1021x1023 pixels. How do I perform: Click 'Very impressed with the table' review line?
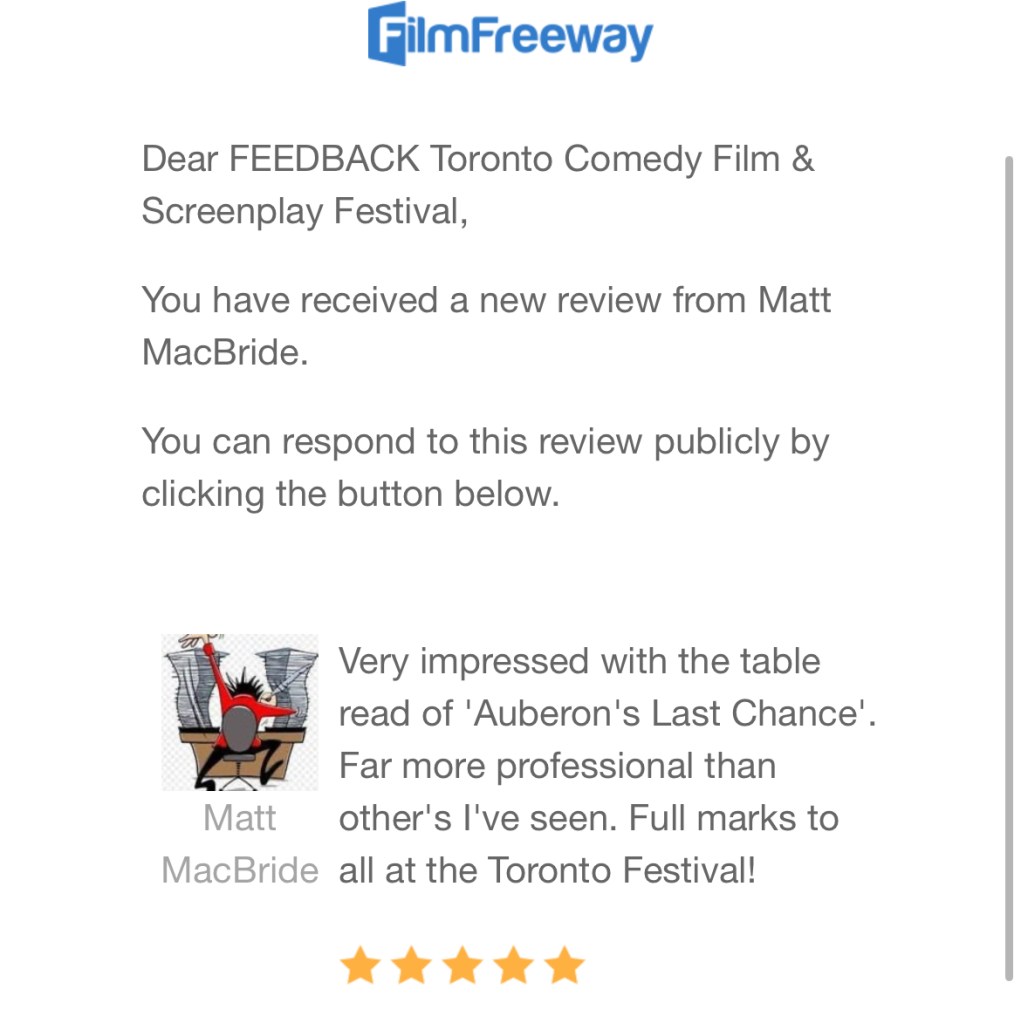(579, 661)
